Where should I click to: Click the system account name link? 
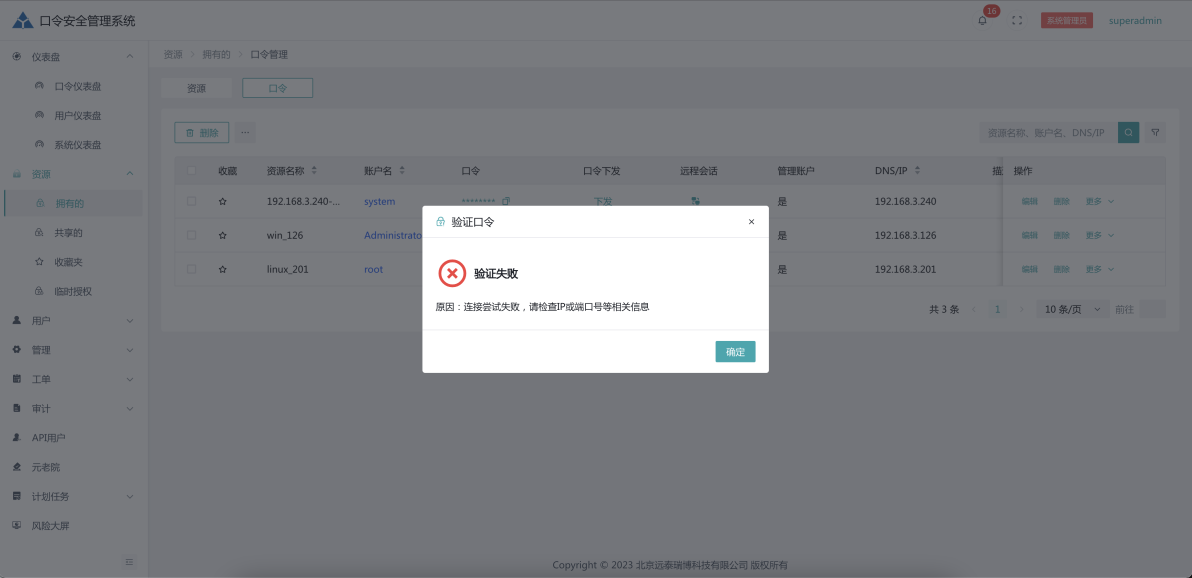click(x=379, y=201)
